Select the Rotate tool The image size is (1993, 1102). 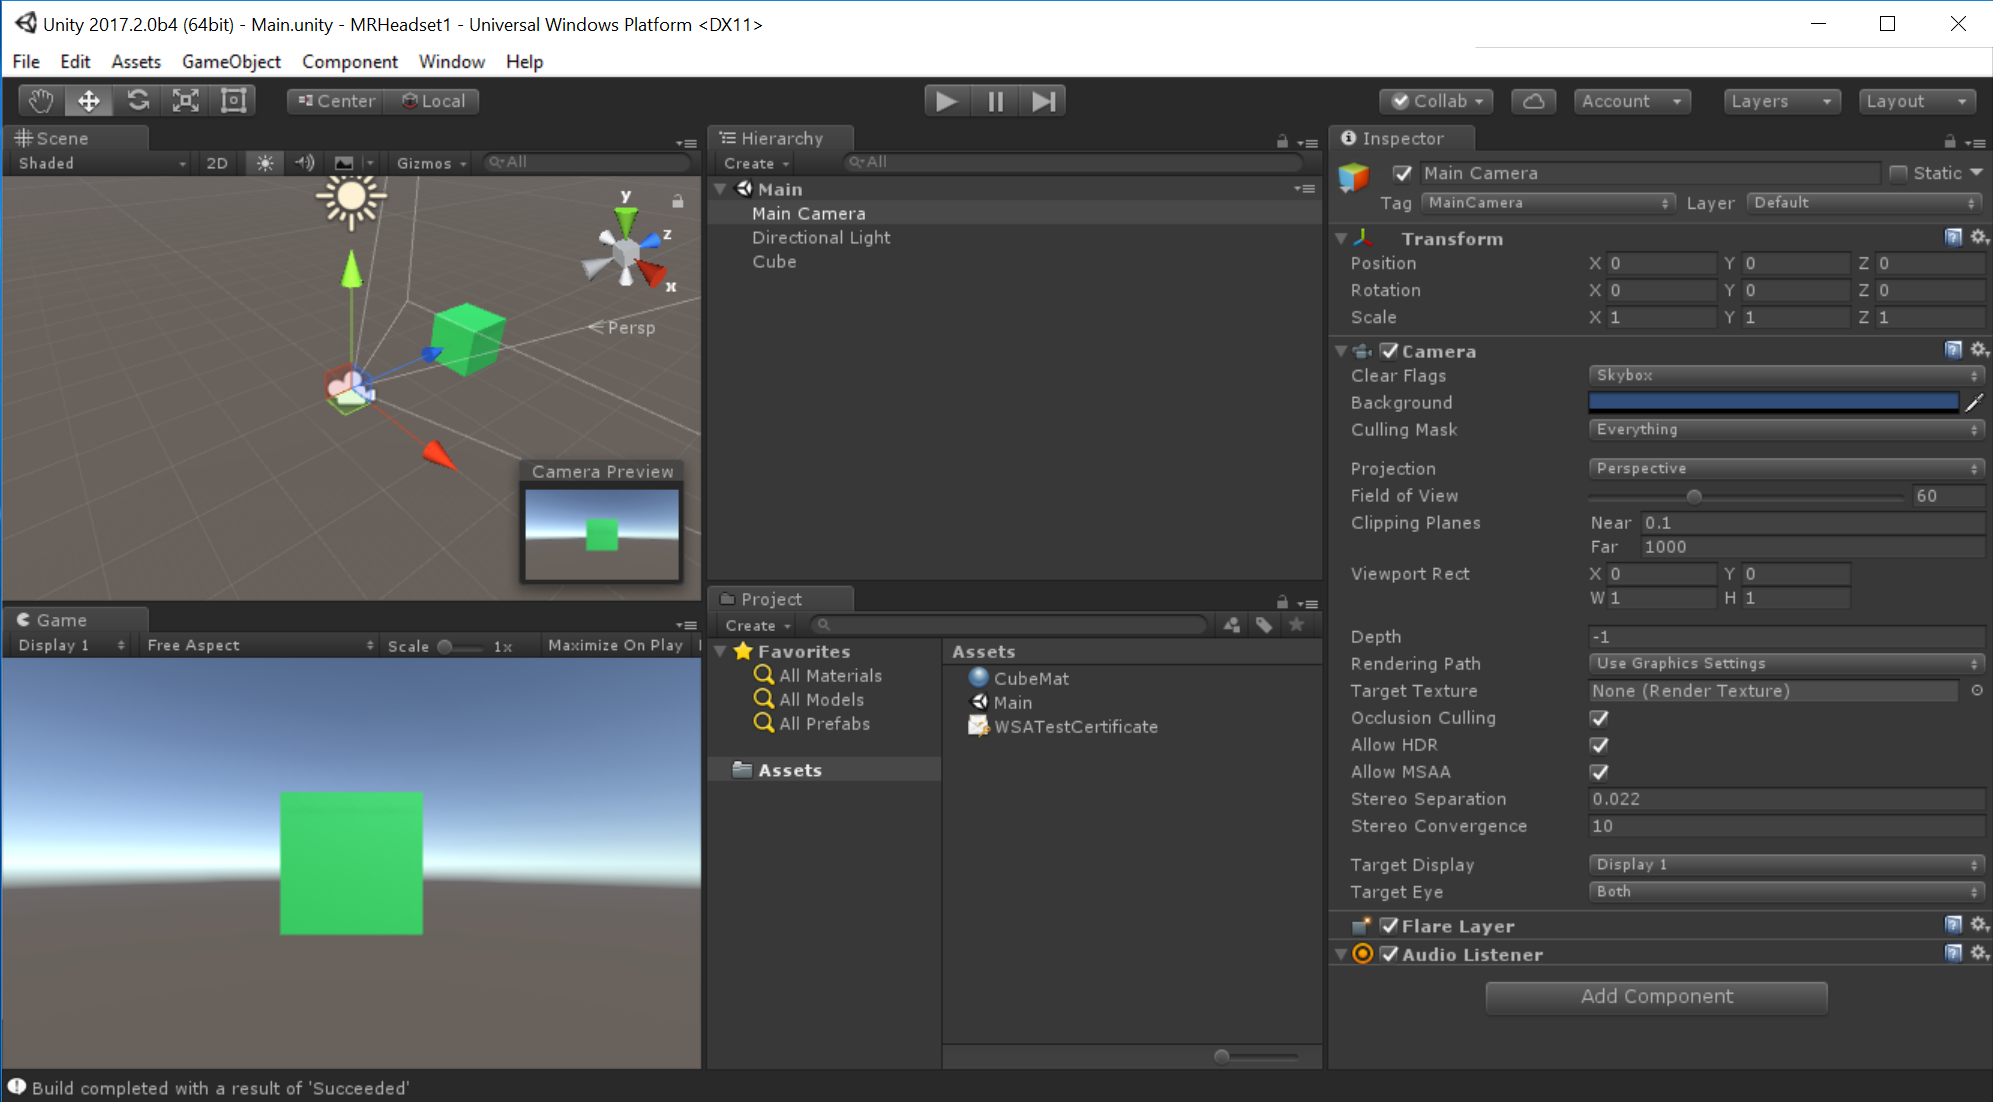(137, 100)
